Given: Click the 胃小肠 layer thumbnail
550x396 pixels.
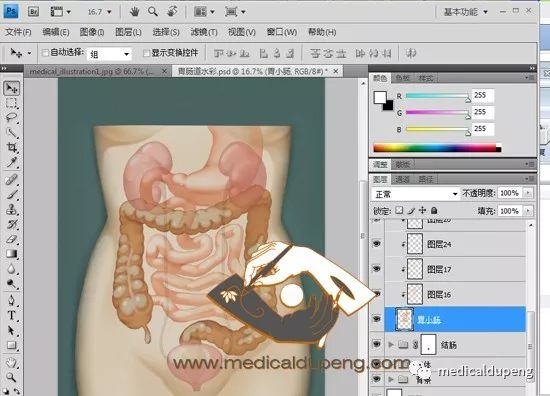Looking at the screenshot, I should coord(404,319).
